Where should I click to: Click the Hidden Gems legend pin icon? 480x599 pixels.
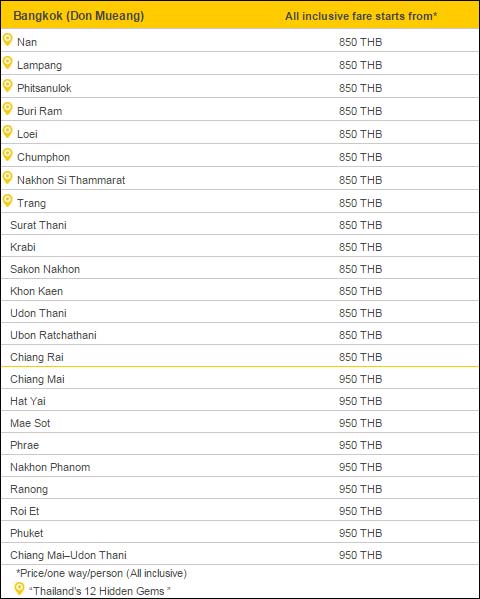[x=19, y=589]
